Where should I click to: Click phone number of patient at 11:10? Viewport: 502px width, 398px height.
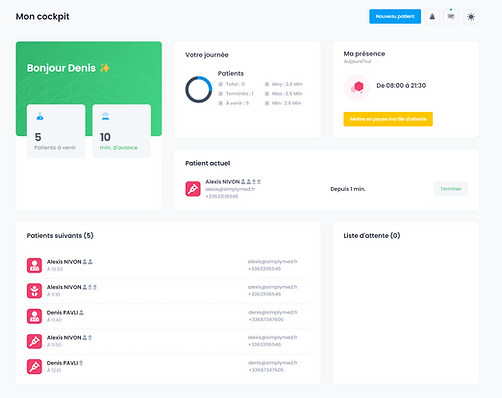coord(264,294)
